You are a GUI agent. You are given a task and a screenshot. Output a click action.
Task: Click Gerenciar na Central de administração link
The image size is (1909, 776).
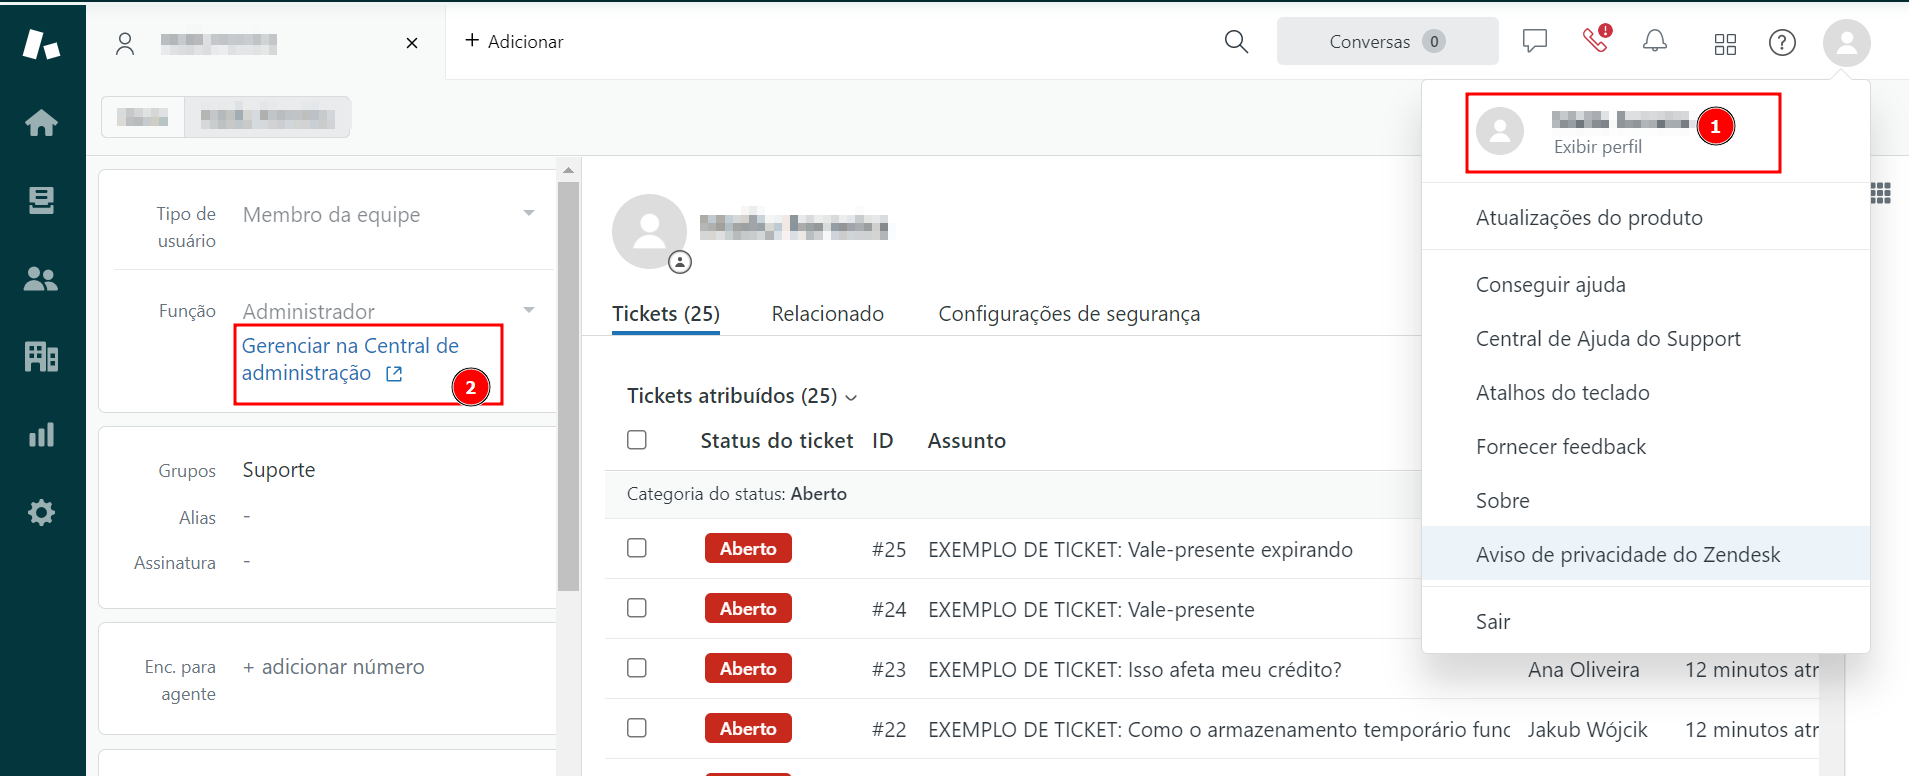(x=350, y=359)
